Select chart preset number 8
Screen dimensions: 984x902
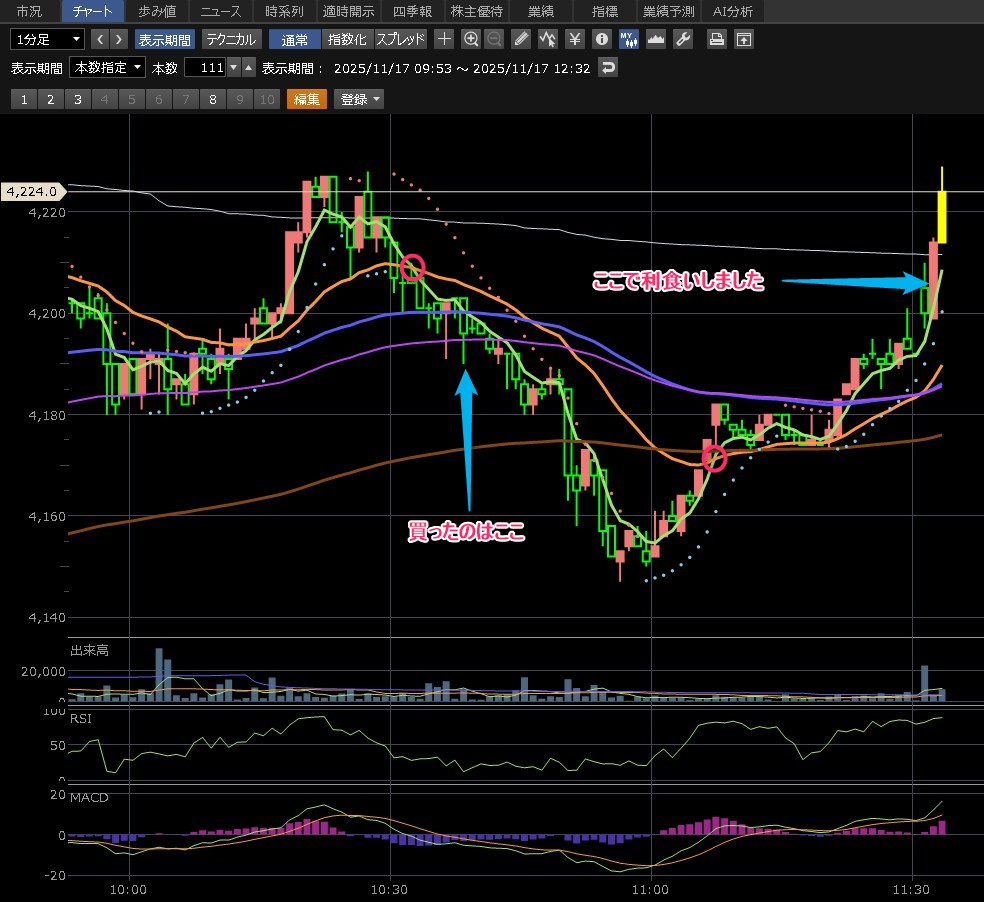212,99
